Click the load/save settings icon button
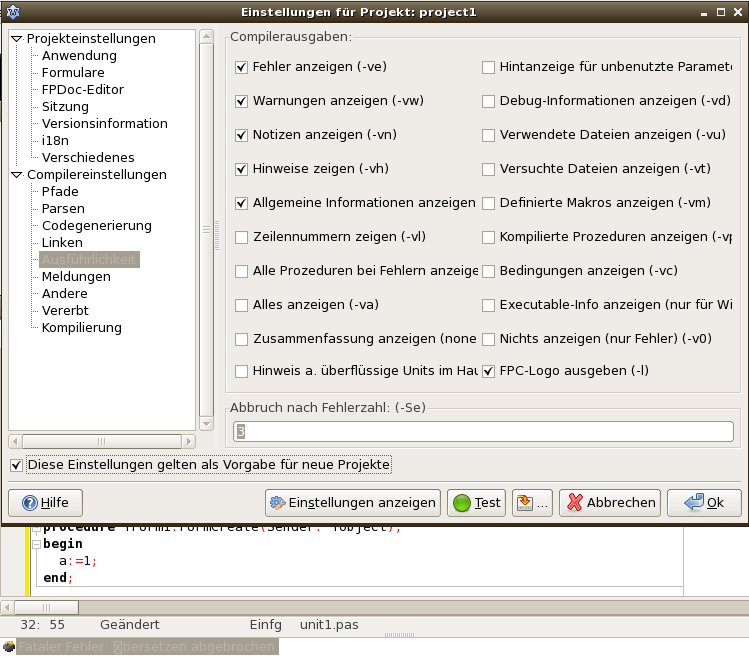This screenshot has height=663, width=749. tap(531, 503)
